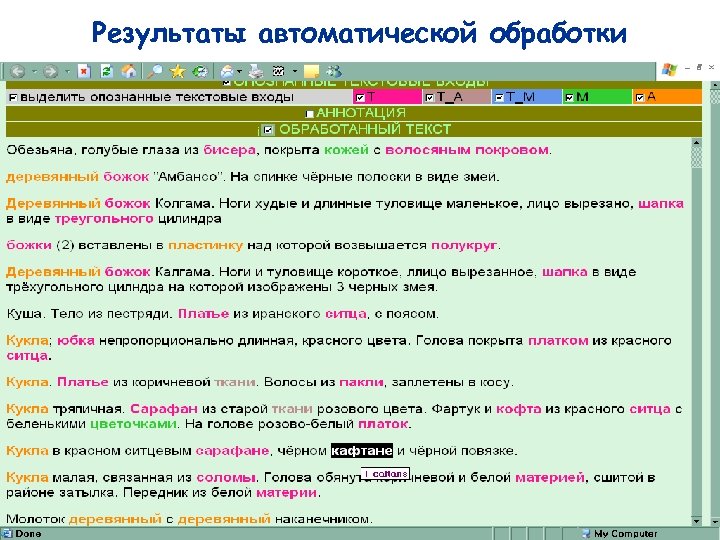Screen dimensions: 720x540
Task: Open the Forward button history dropdown
Action: (67, 72)
